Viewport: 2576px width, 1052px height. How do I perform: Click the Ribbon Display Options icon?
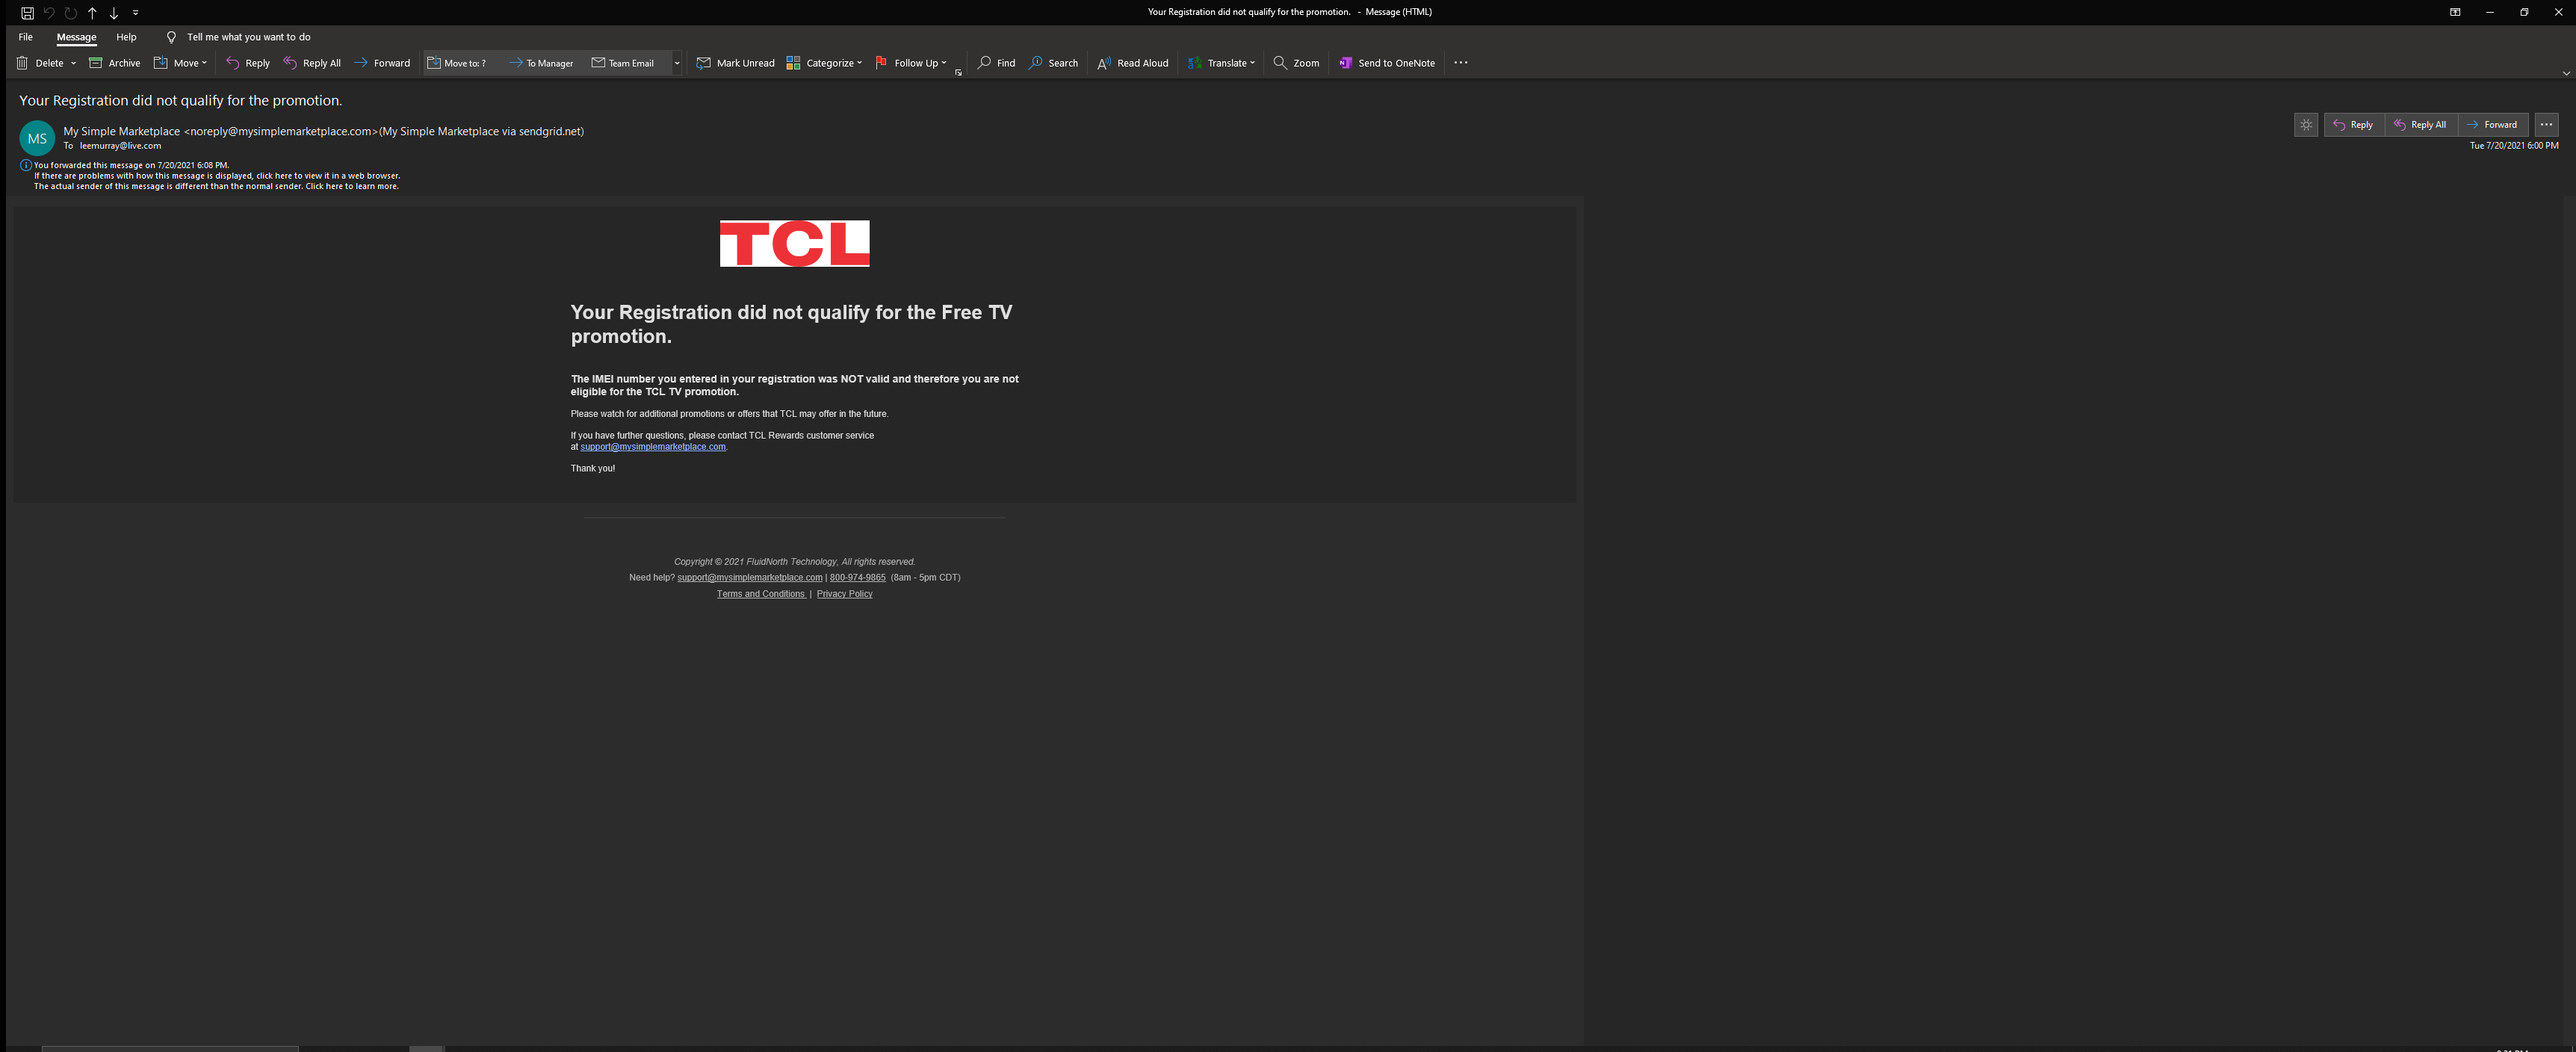pyautogui.click(x=2455, y=12)
